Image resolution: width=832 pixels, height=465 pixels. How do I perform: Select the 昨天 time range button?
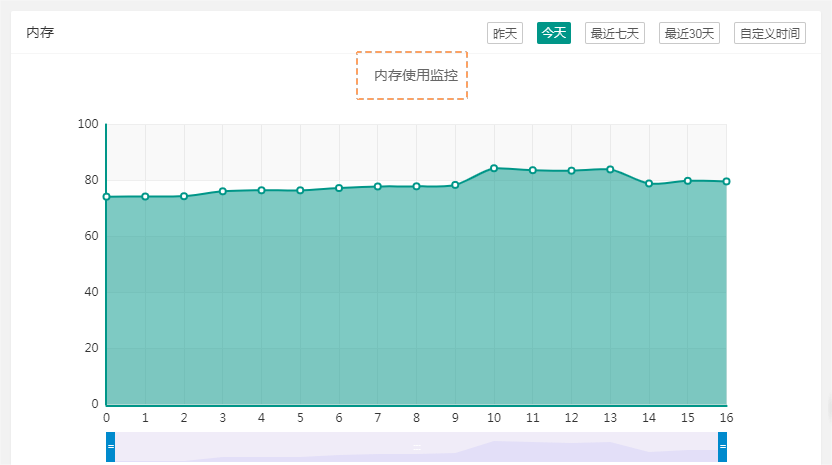click(x=504, y=33)
